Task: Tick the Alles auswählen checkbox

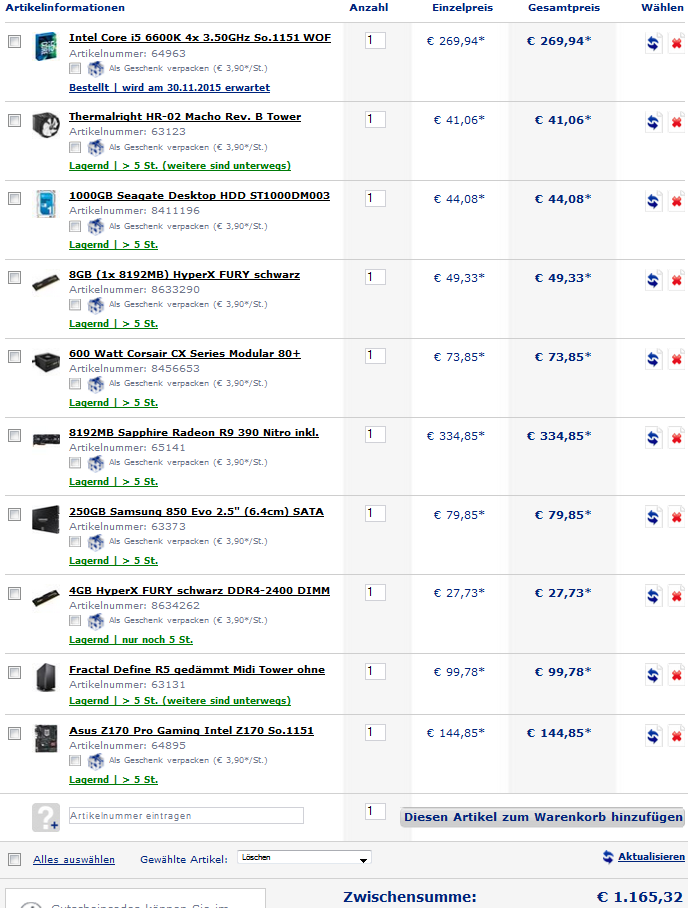Action: (14, 859)
